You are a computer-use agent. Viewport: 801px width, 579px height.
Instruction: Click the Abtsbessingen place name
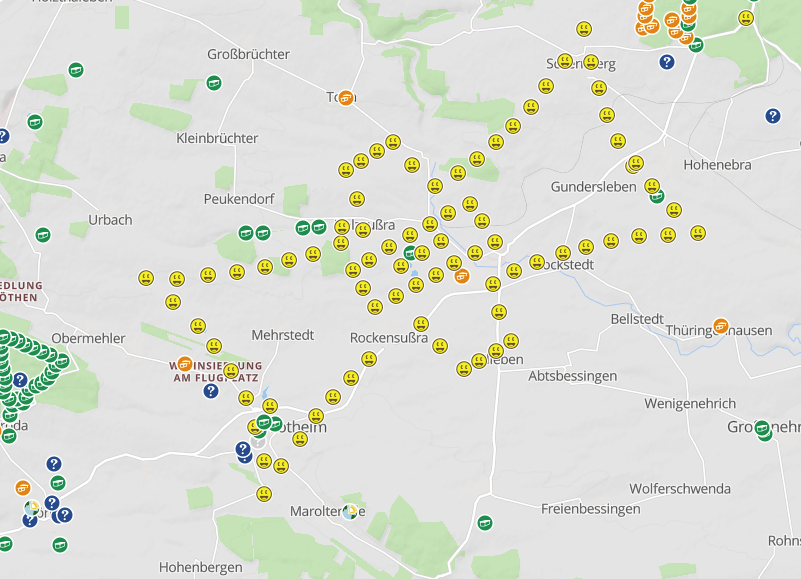[x=572, y=376]
